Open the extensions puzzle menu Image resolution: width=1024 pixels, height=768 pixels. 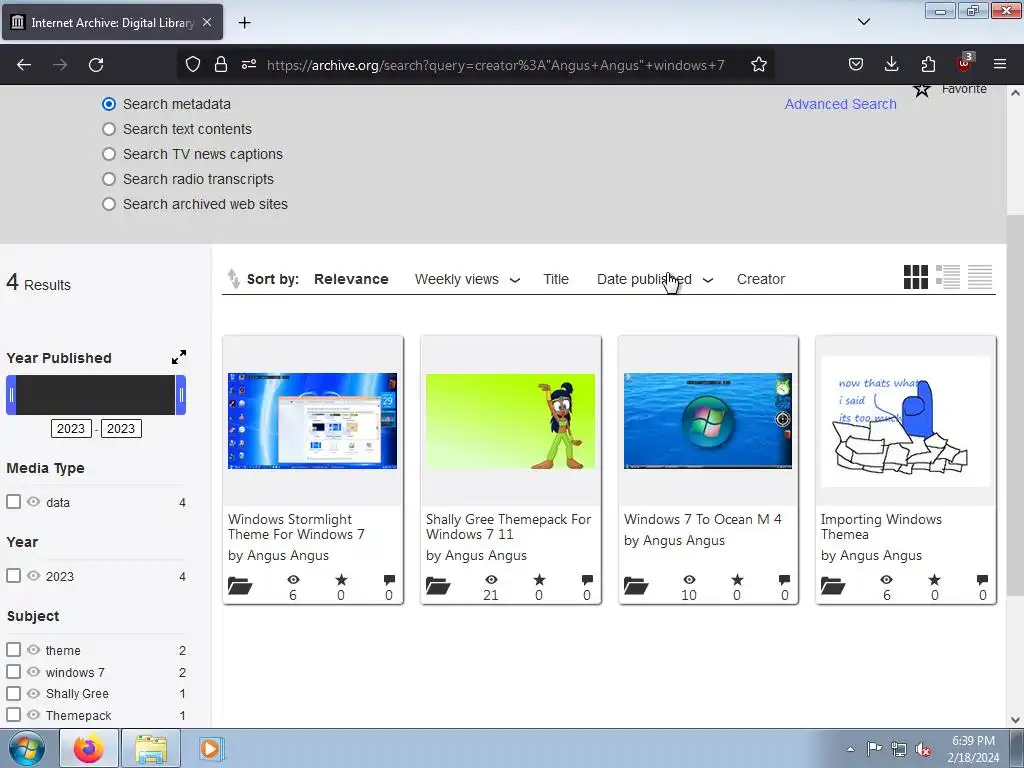(928, 64)
